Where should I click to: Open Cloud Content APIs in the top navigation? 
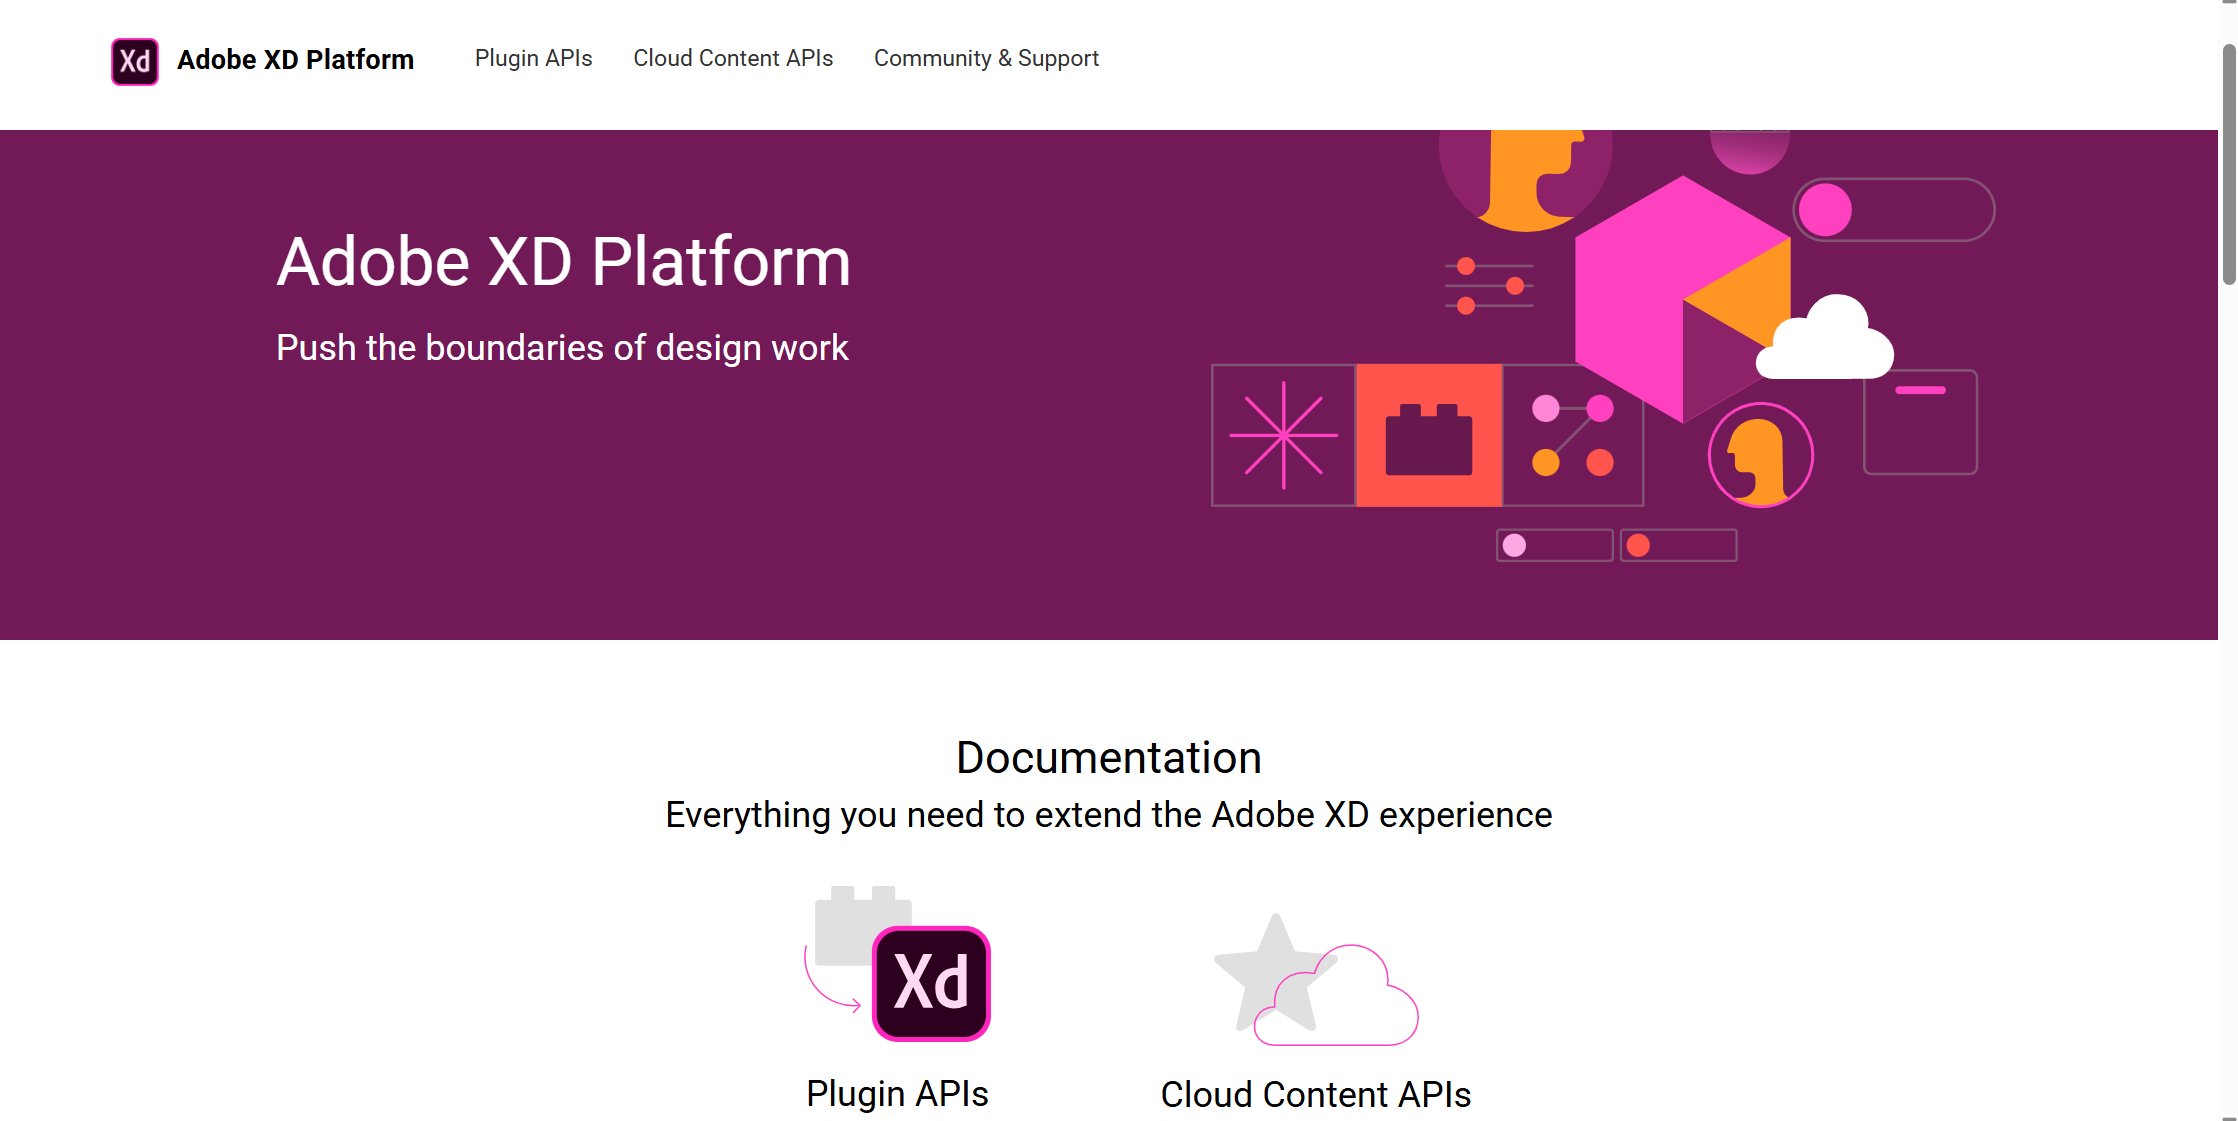click(733, 59)
